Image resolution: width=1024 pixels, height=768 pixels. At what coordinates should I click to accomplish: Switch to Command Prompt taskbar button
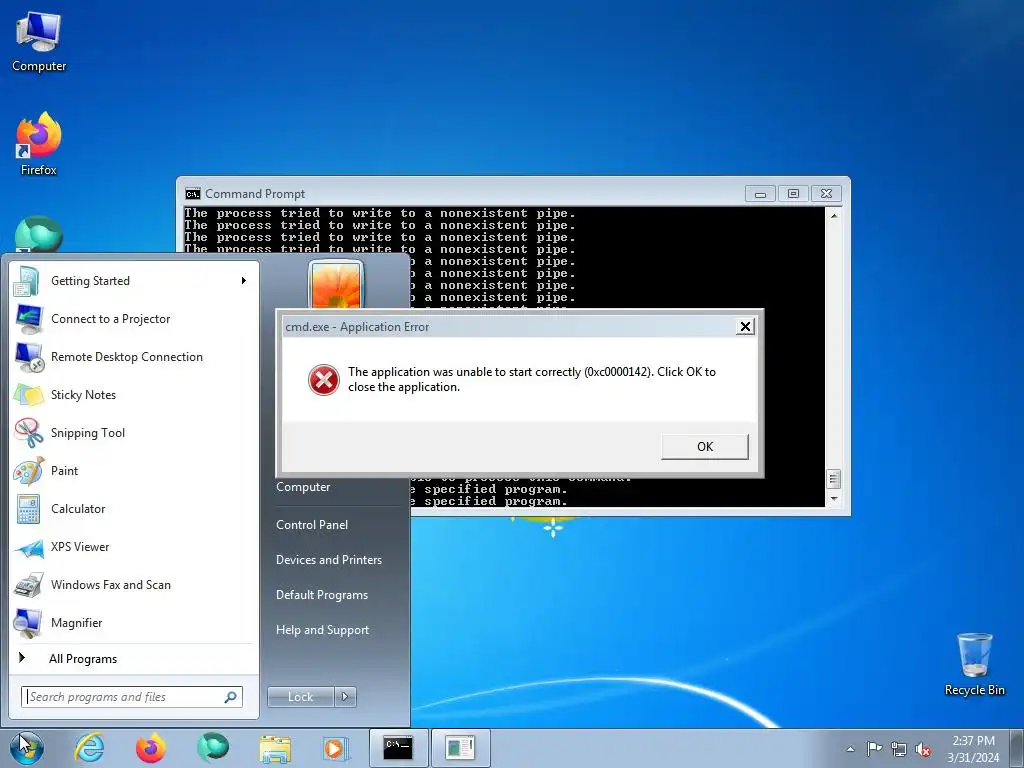pyautogui.click(x=398, y=748)
